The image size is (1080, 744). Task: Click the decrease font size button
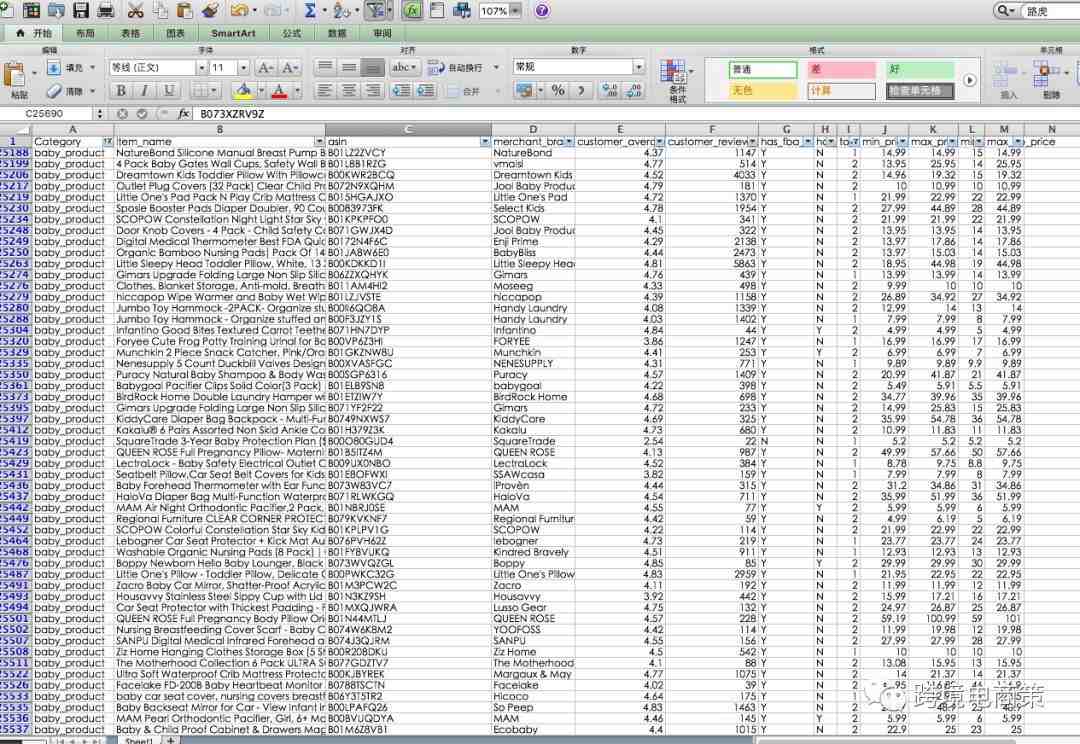(290, 68)
